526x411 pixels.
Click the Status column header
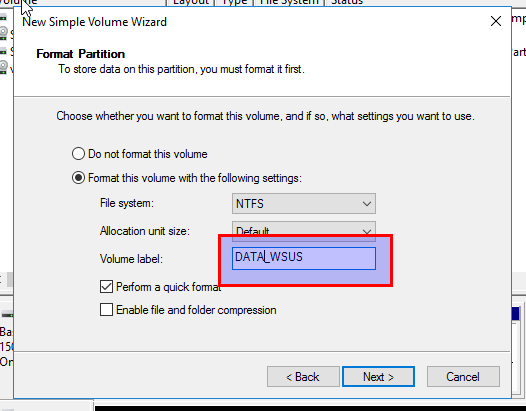tap(347, 3)
